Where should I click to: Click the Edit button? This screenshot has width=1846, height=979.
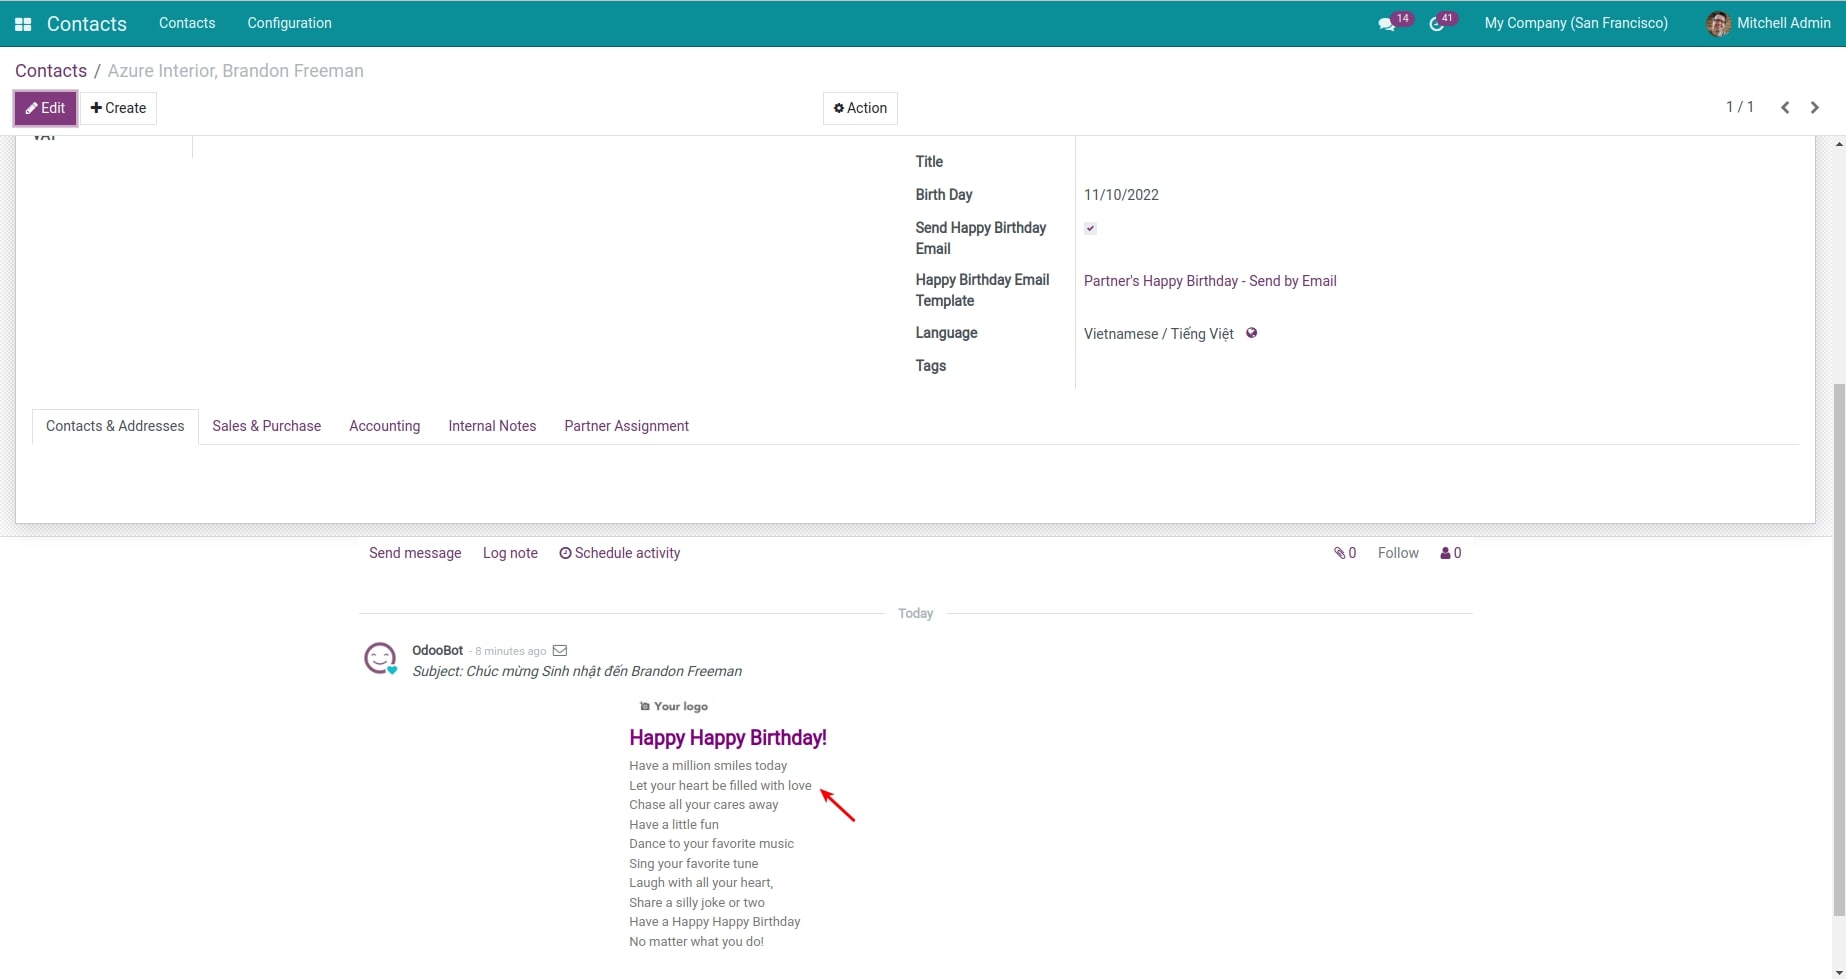[45, 108]
